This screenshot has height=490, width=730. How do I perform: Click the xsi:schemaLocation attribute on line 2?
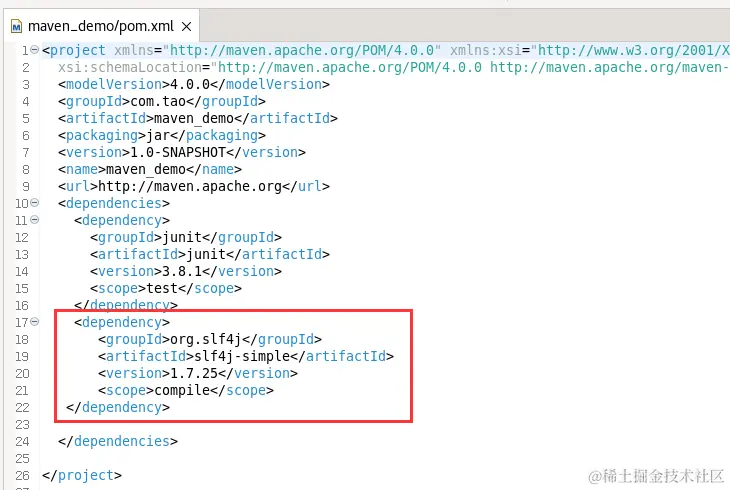coord(130,67)
